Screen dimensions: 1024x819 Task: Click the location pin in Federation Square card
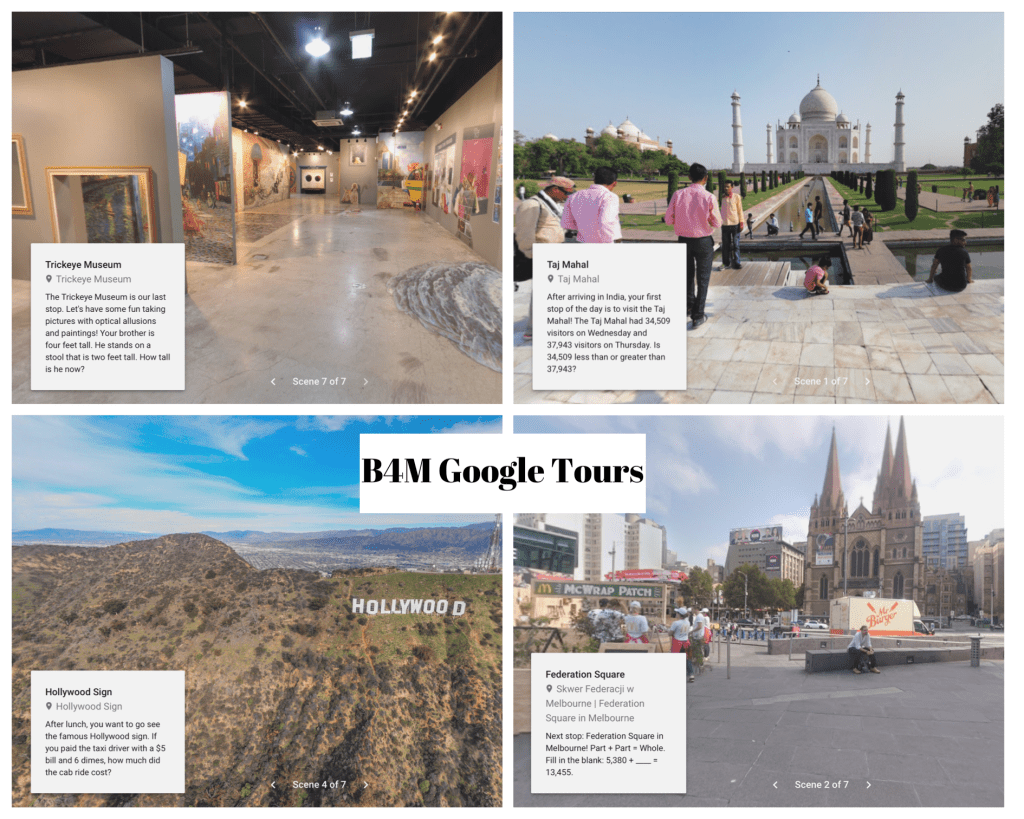550,689
